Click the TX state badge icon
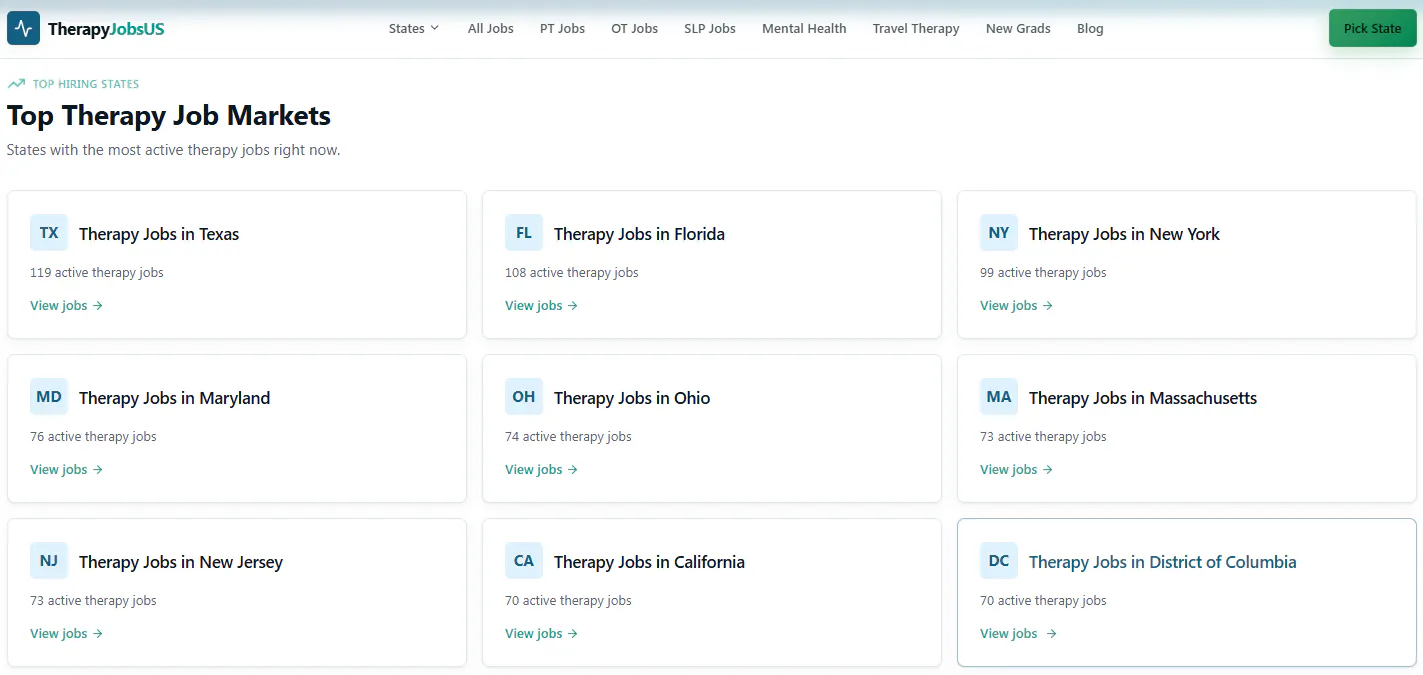This screenshot has height=675, width=1423. pos(49,233)
